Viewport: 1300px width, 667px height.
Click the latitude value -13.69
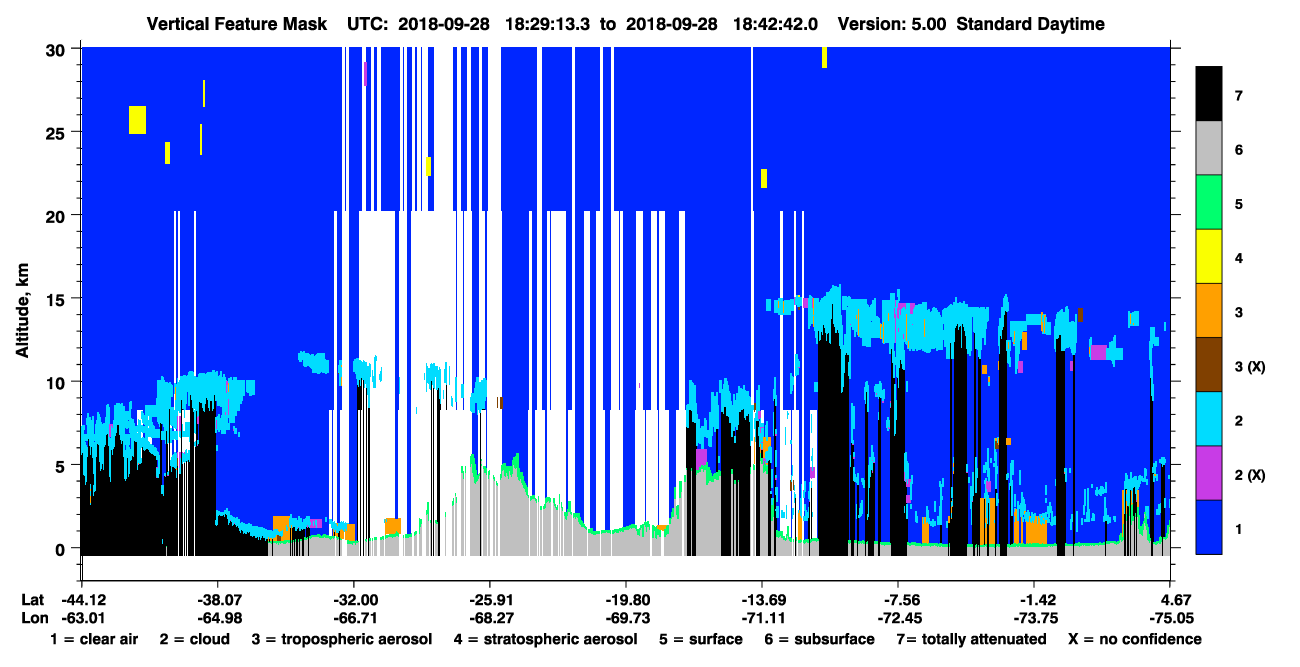point(762,599)
